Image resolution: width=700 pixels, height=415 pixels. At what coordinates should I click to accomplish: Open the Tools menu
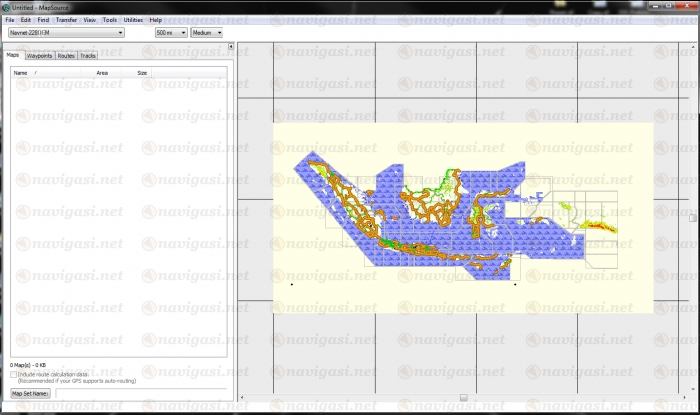(x=109, y=20)
